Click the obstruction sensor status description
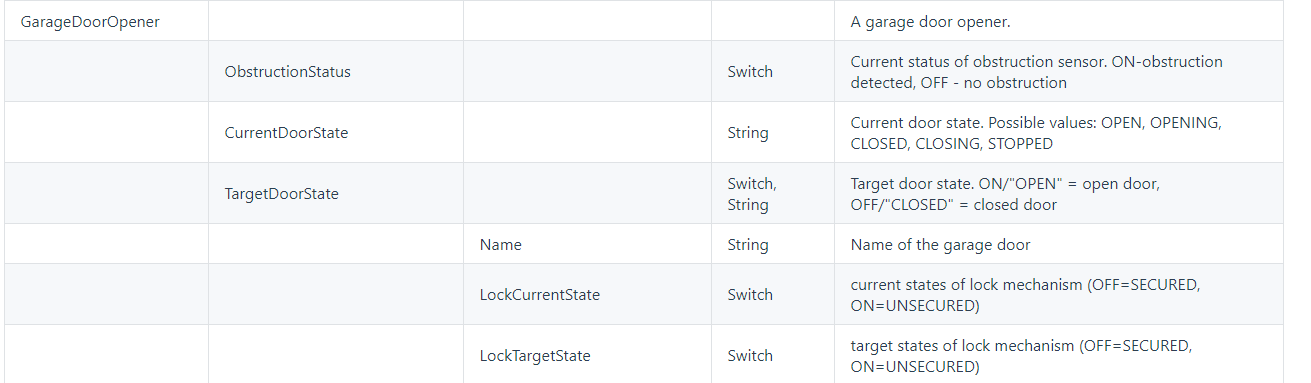Screen dimensions: 1311x383 click(x=1037, y=72)
